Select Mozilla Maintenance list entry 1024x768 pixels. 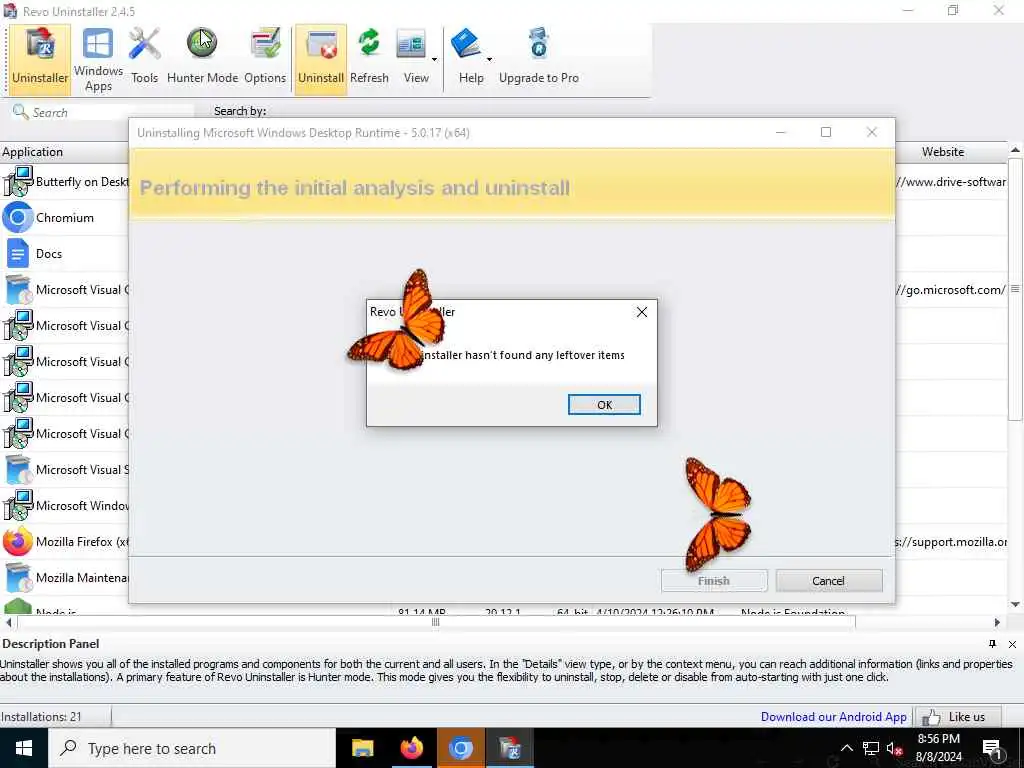tap(65, 577)
